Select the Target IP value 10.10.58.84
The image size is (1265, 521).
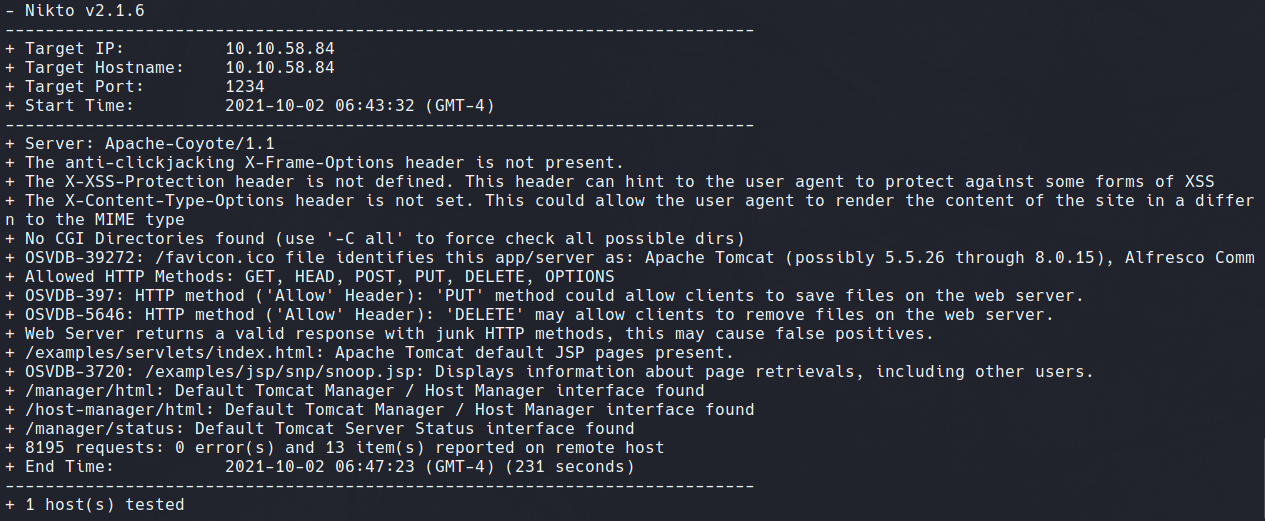pos(280,48)
